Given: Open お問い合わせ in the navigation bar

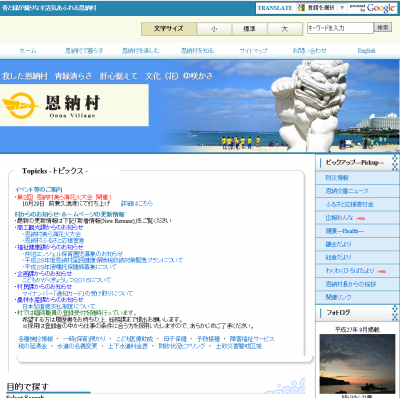Looking at the screenshot, I should pos(309,51).
